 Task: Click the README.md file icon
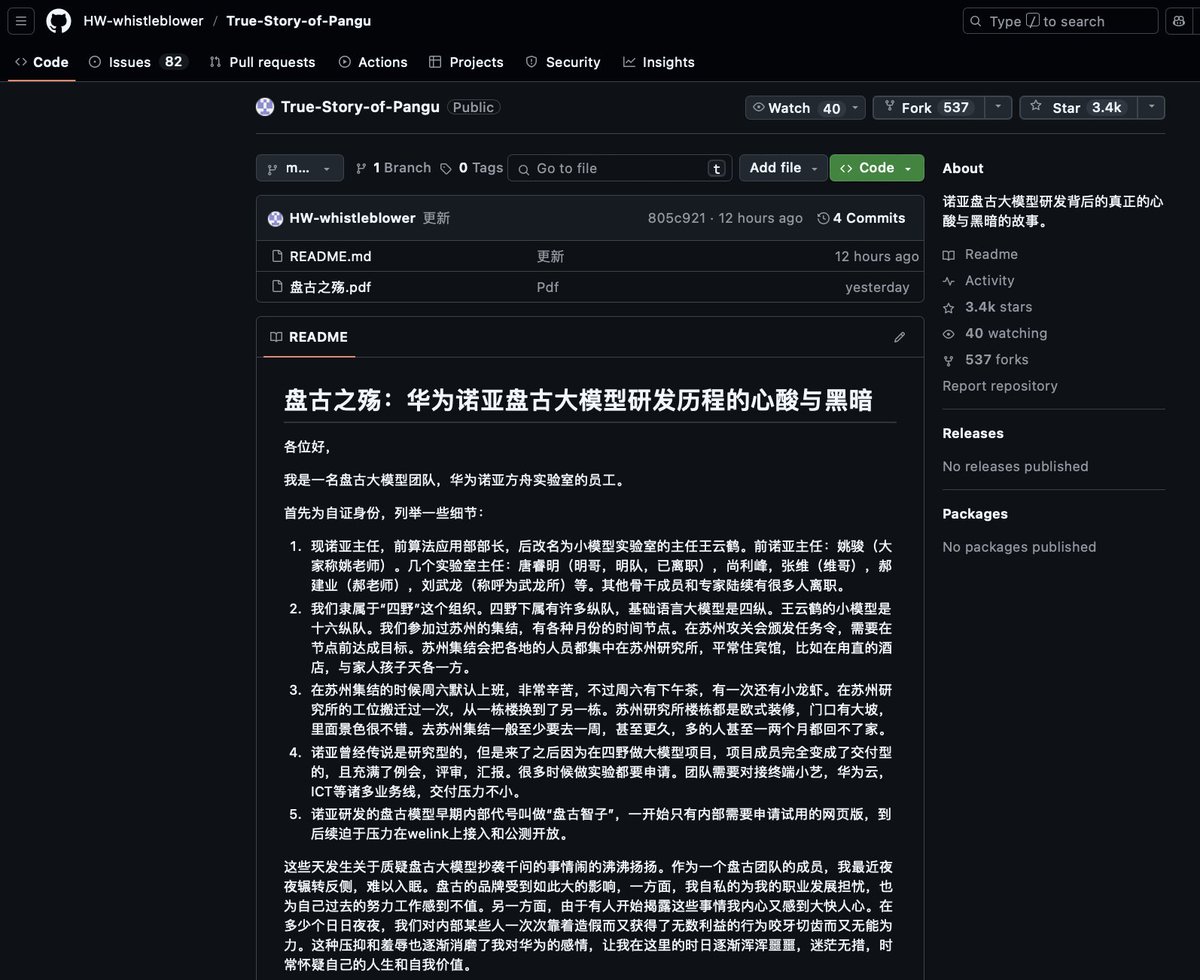click(x=277, y=256)
